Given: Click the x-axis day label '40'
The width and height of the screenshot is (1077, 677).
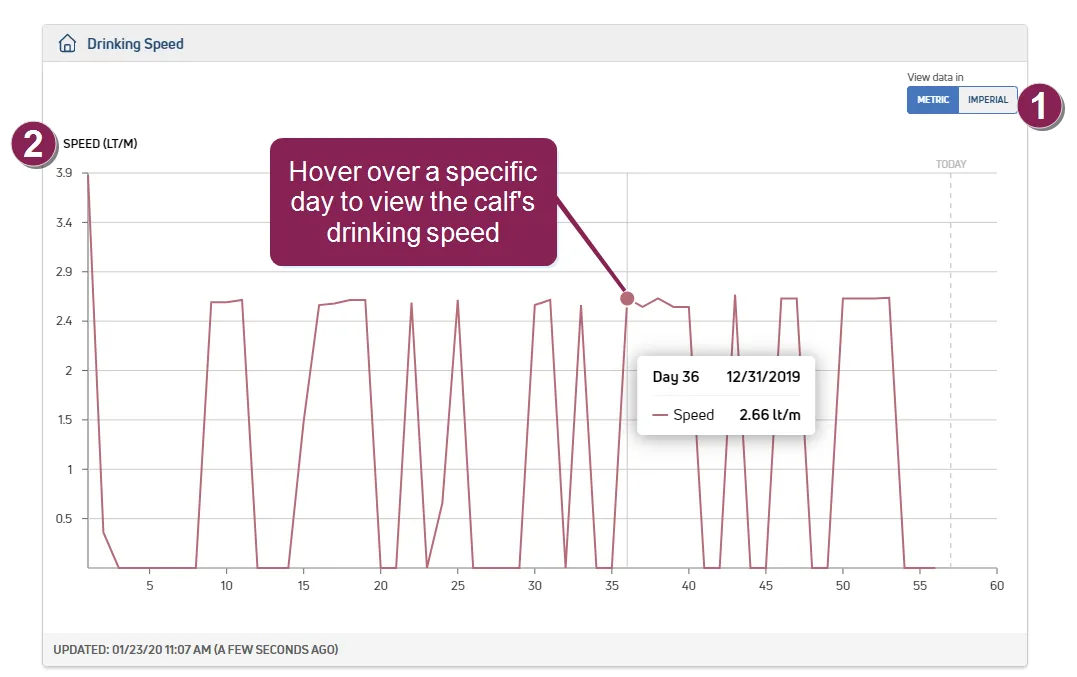Looking at the screenshot, I should (689, 586).
